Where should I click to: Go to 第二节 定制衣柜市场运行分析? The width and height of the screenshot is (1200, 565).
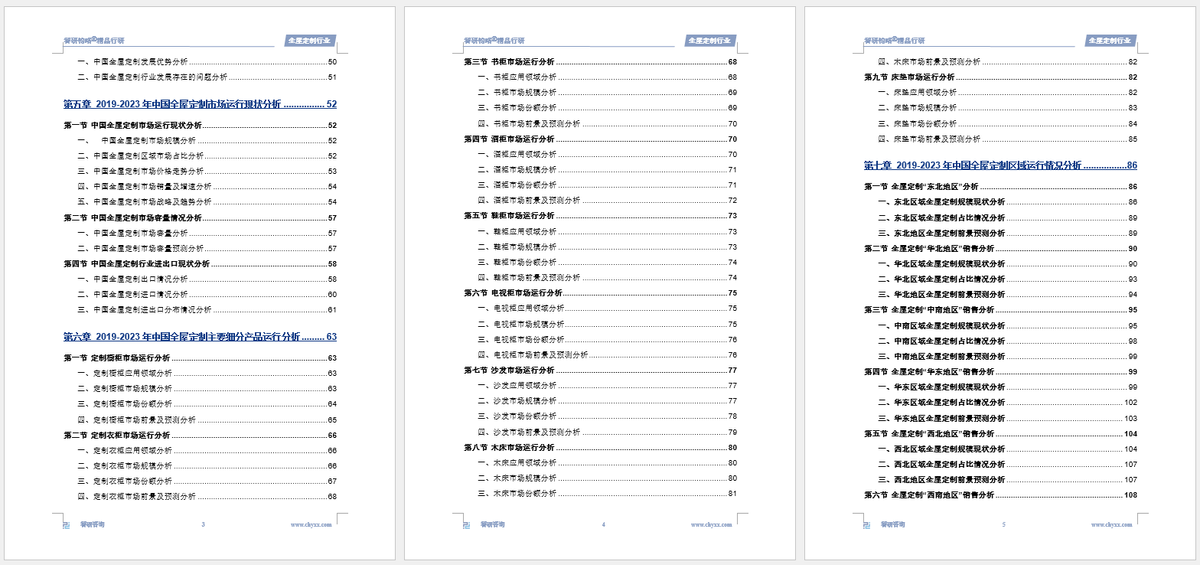[200, 435]
